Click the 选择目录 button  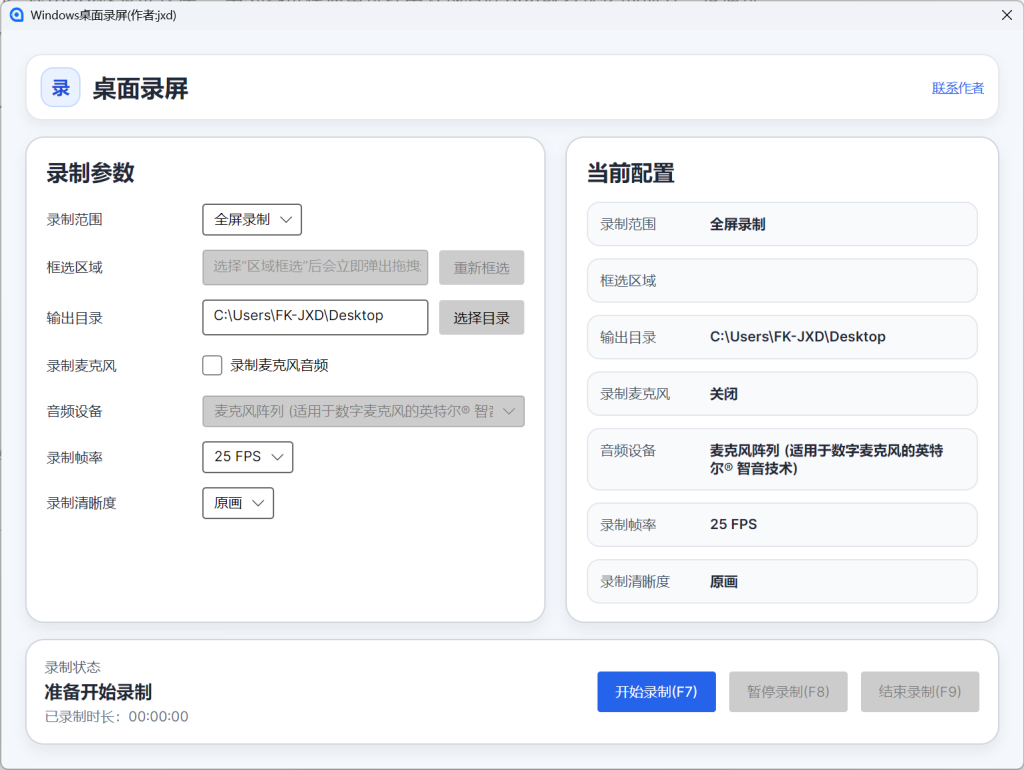click(481, 318)
